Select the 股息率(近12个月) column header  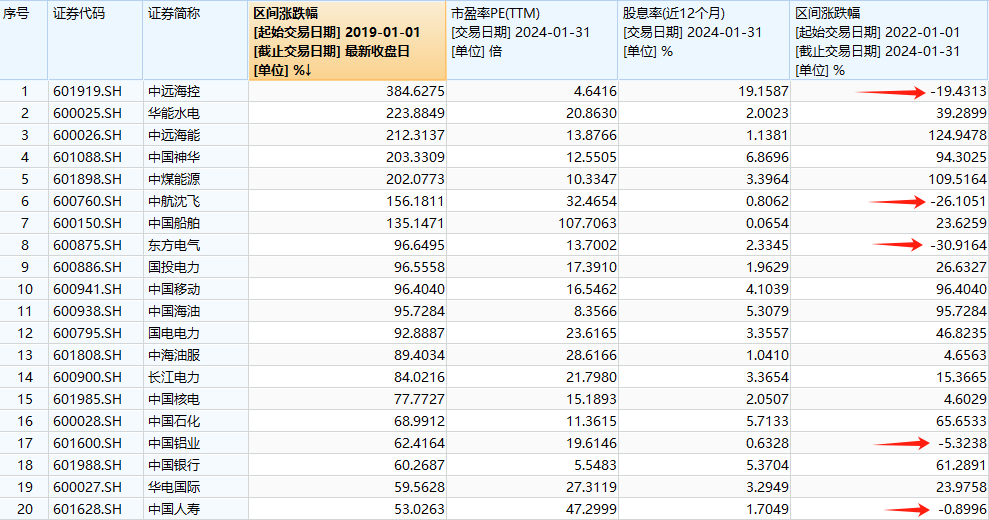pos(703,40)
